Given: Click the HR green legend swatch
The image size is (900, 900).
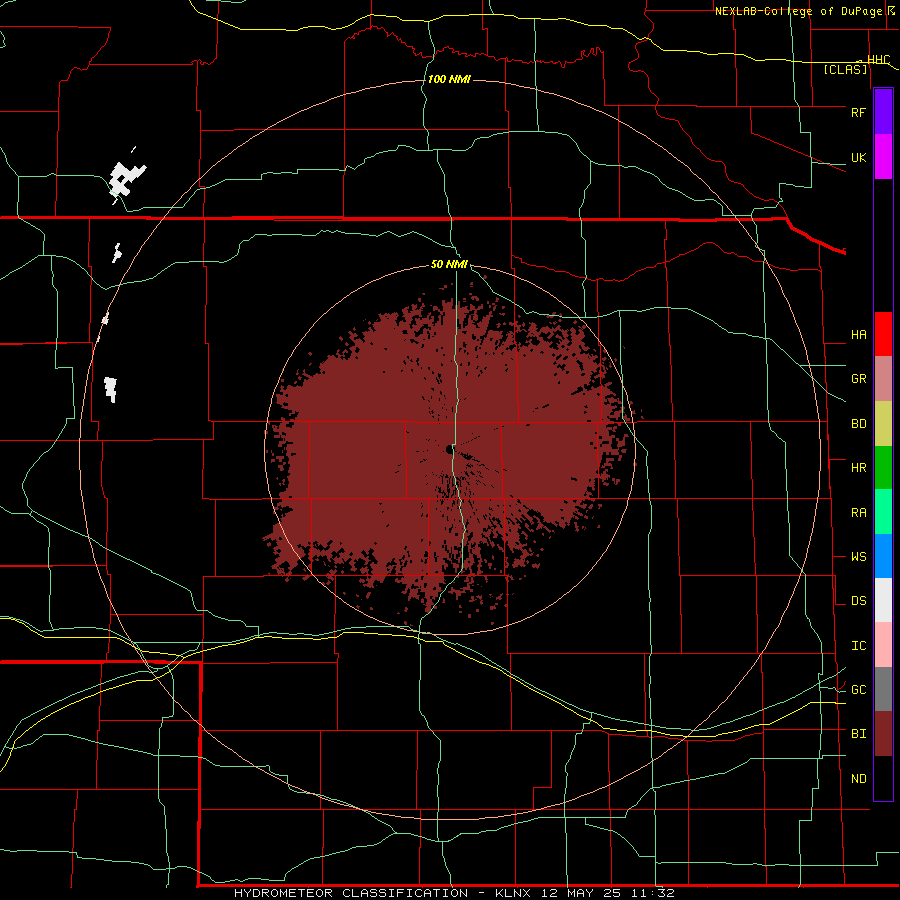Looking at the screenshot, I should point(883,468).
